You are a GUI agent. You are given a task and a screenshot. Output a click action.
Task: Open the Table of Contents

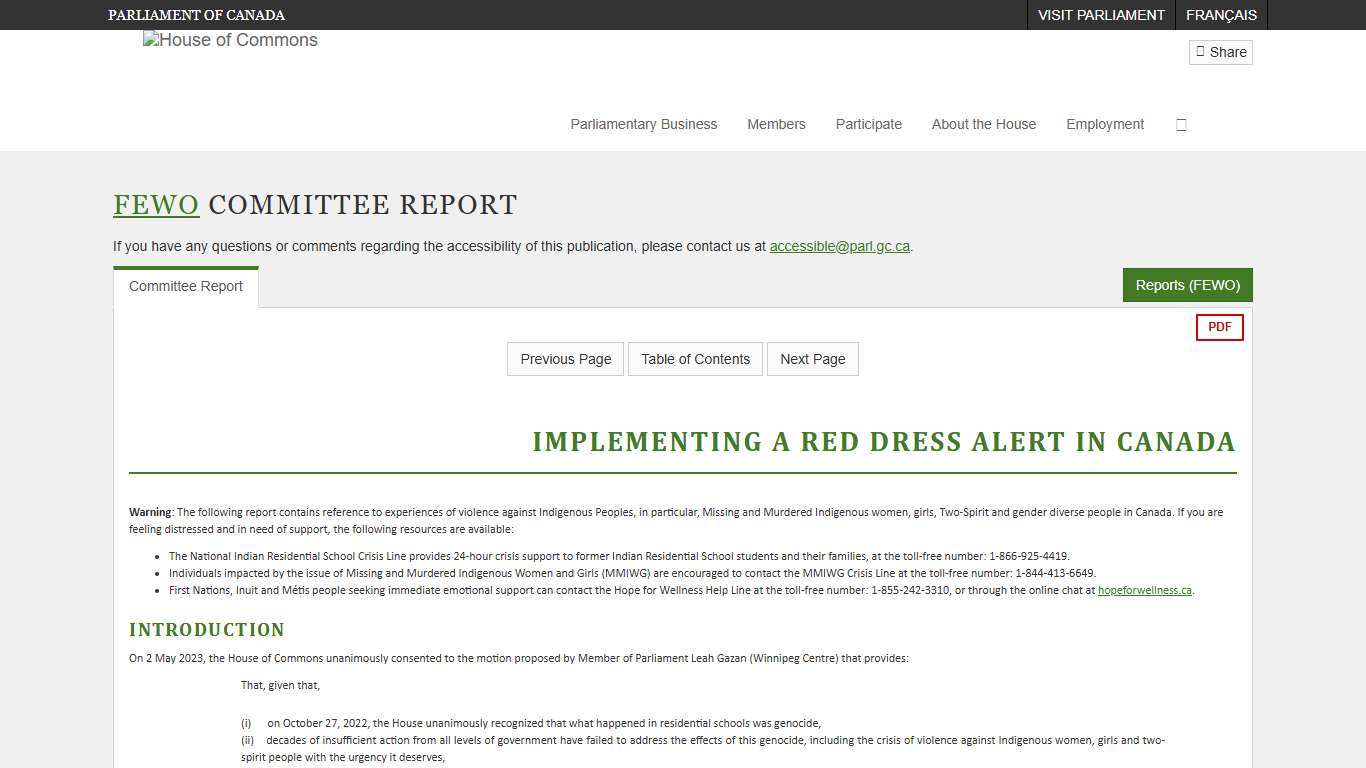point(695,359)
